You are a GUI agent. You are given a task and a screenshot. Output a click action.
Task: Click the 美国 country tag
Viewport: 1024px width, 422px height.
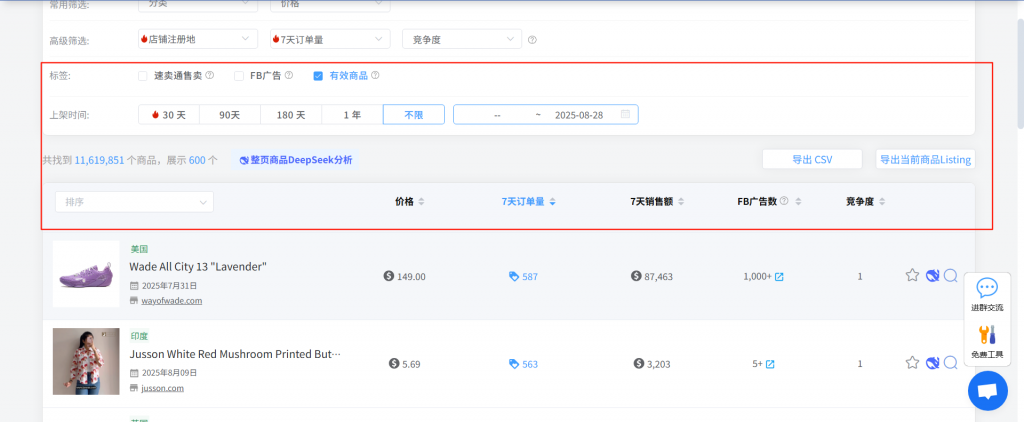click(139, 249)
